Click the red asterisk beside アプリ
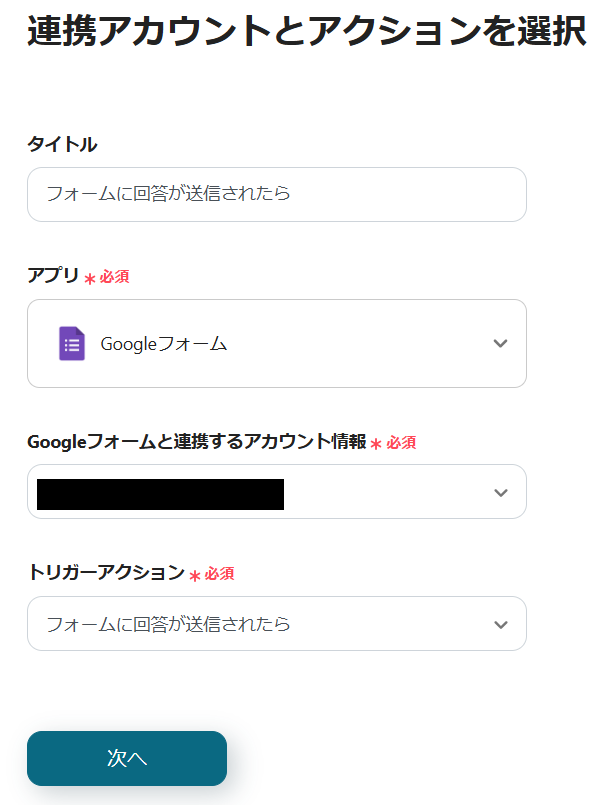The width and height of the screenshot is (614, 805). tap(90, 279)
